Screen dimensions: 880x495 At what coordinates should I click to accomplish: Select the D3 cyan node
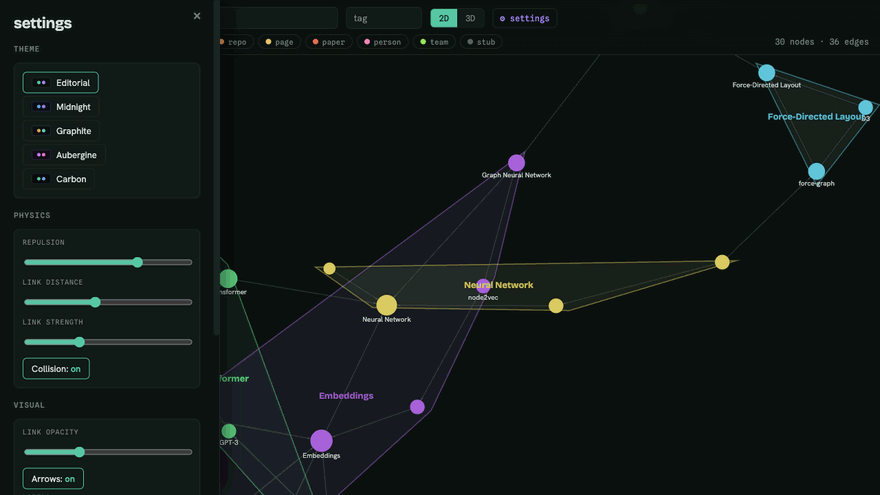point(865,107)
